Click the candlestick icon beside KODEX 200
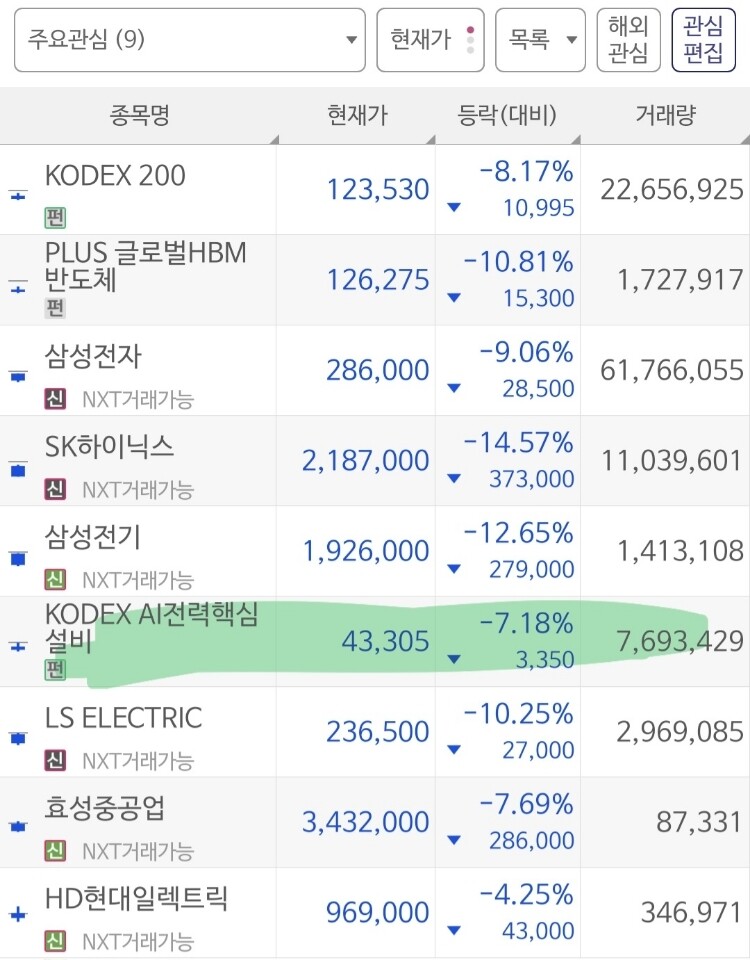This screenshot has width=750, height=960. [18, 196]
